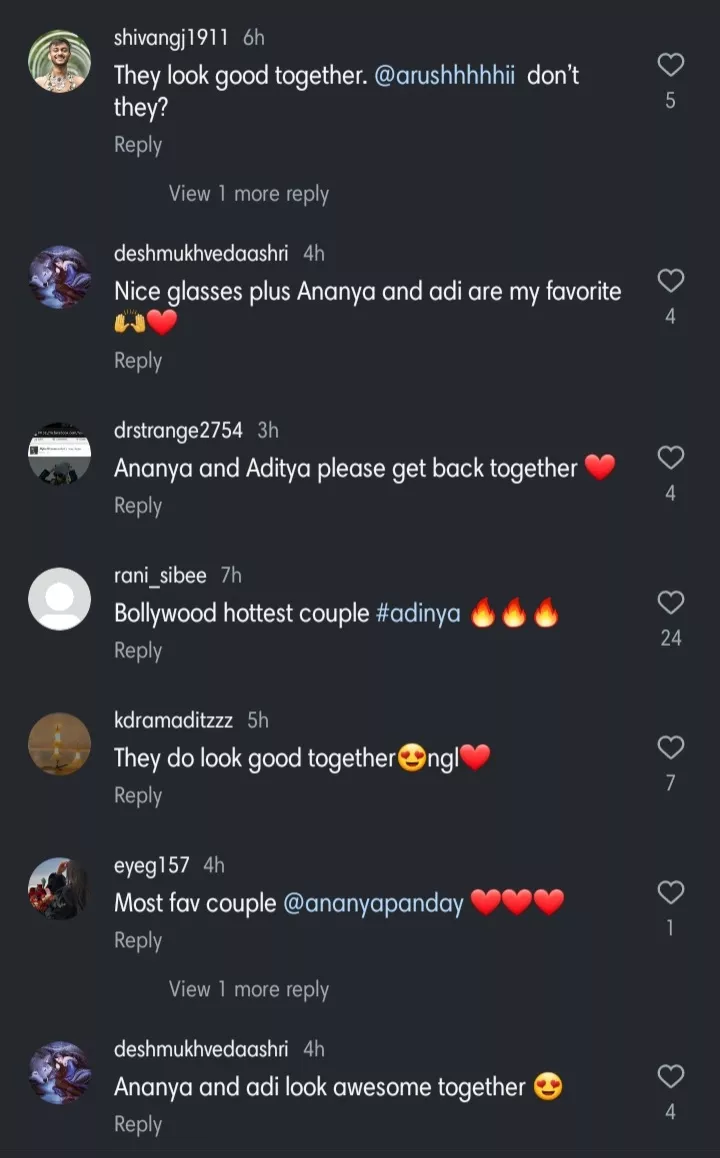The width and height of the screenshot is (720, 1158).
Task: Open drstrange2754 username profile
Action: click(178, 430)
